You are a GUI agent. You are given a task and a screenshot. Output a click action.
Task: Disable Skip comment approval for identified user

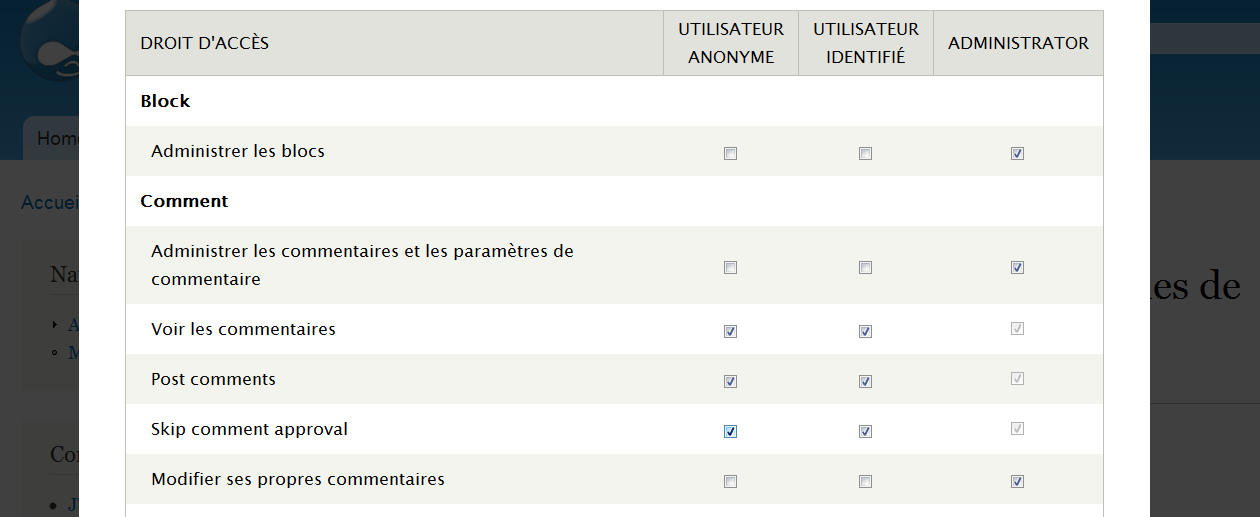[x=865, y=432]
